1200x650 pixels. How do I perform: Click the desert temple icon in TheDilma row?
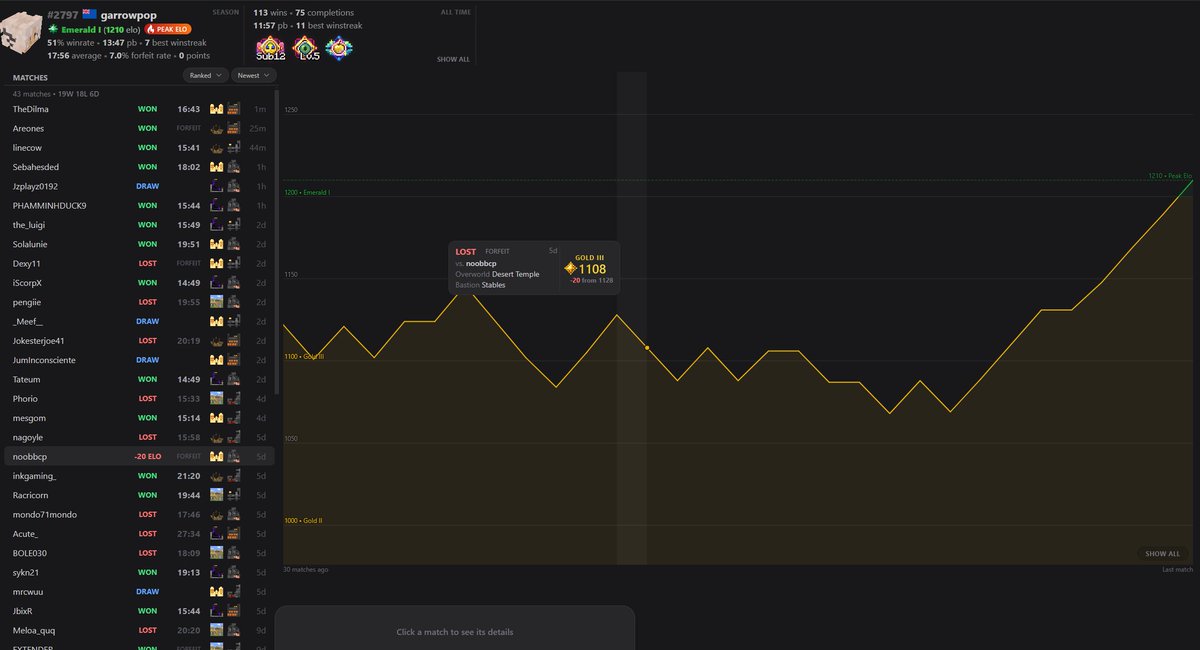(216, 109)
